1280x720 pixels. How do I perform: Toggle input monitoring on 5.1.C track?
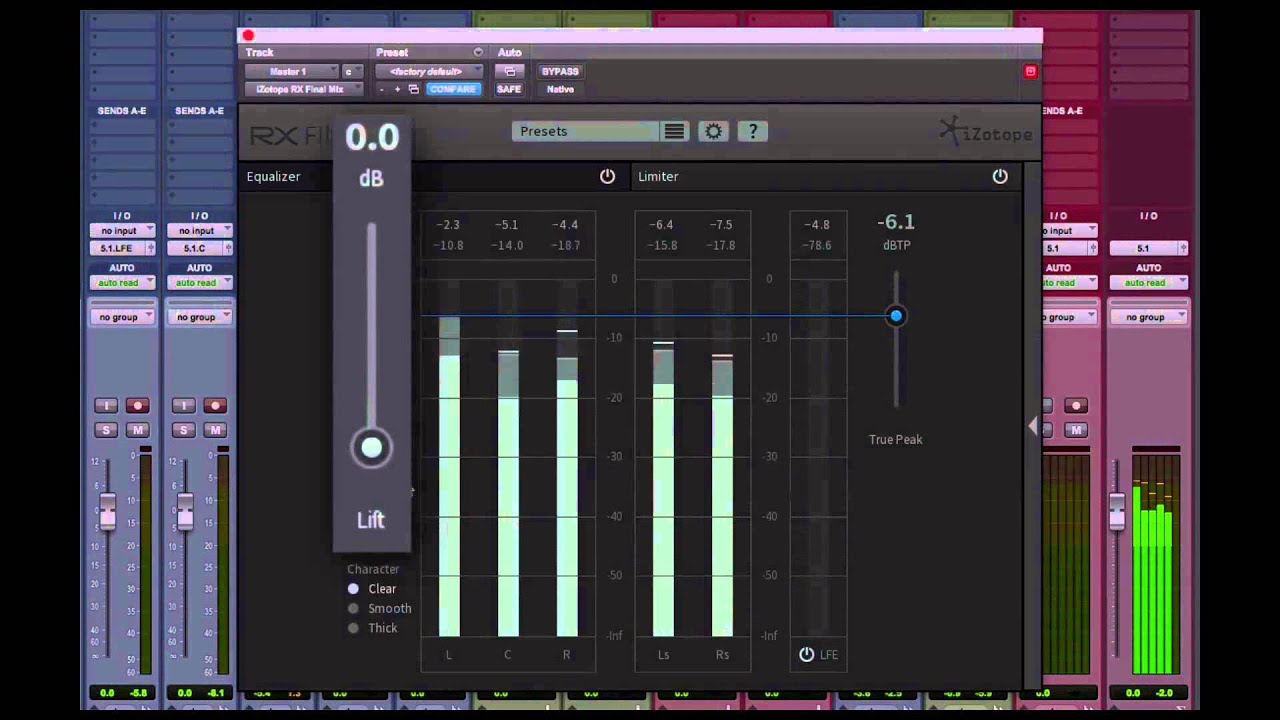[183, 405]
